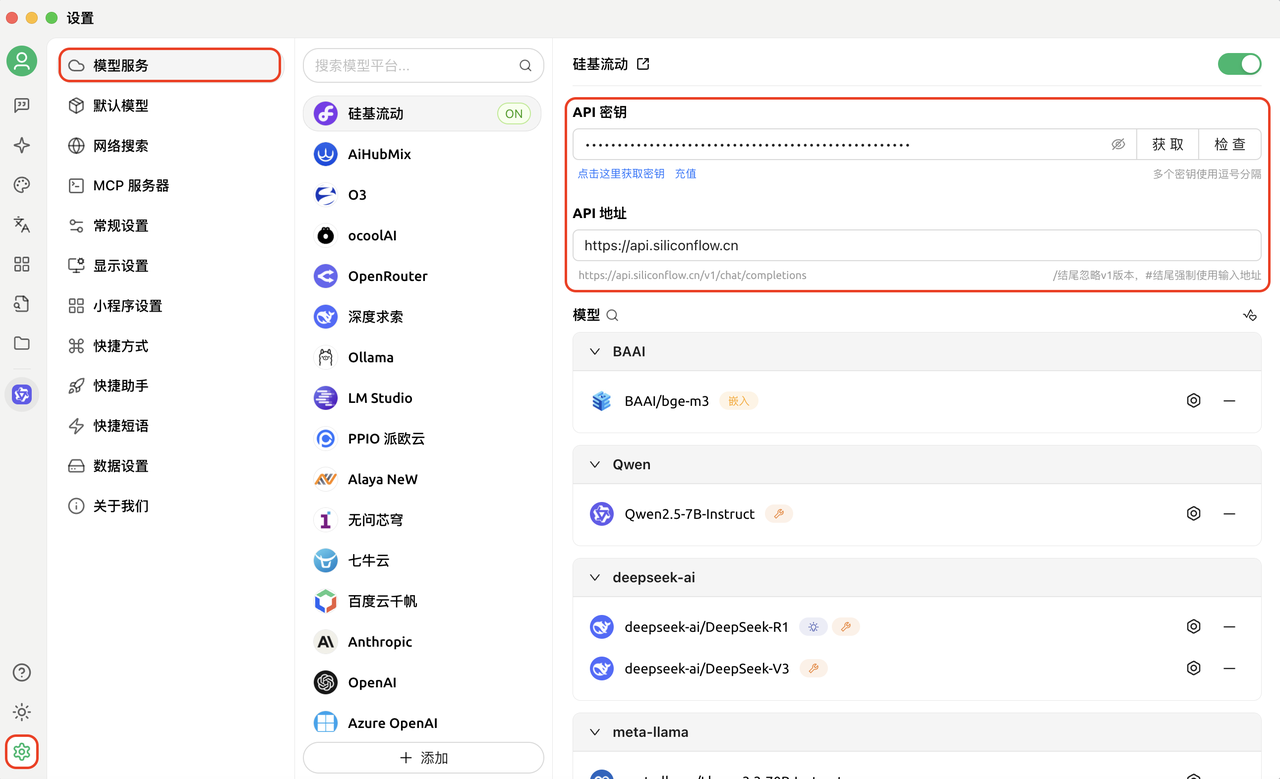Click the 添加 provider button
This screenshot has width=1280, height=779.
click(x=423, y=758)
